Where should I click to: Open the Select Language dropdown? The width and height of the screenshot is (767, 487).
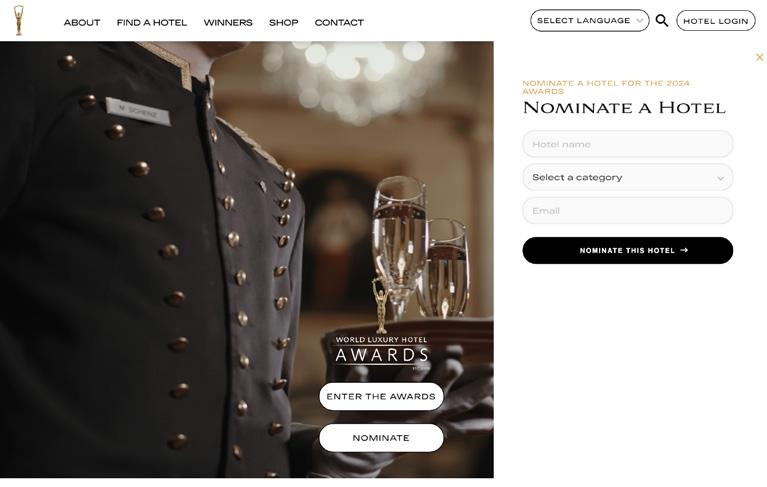point(589,21)
